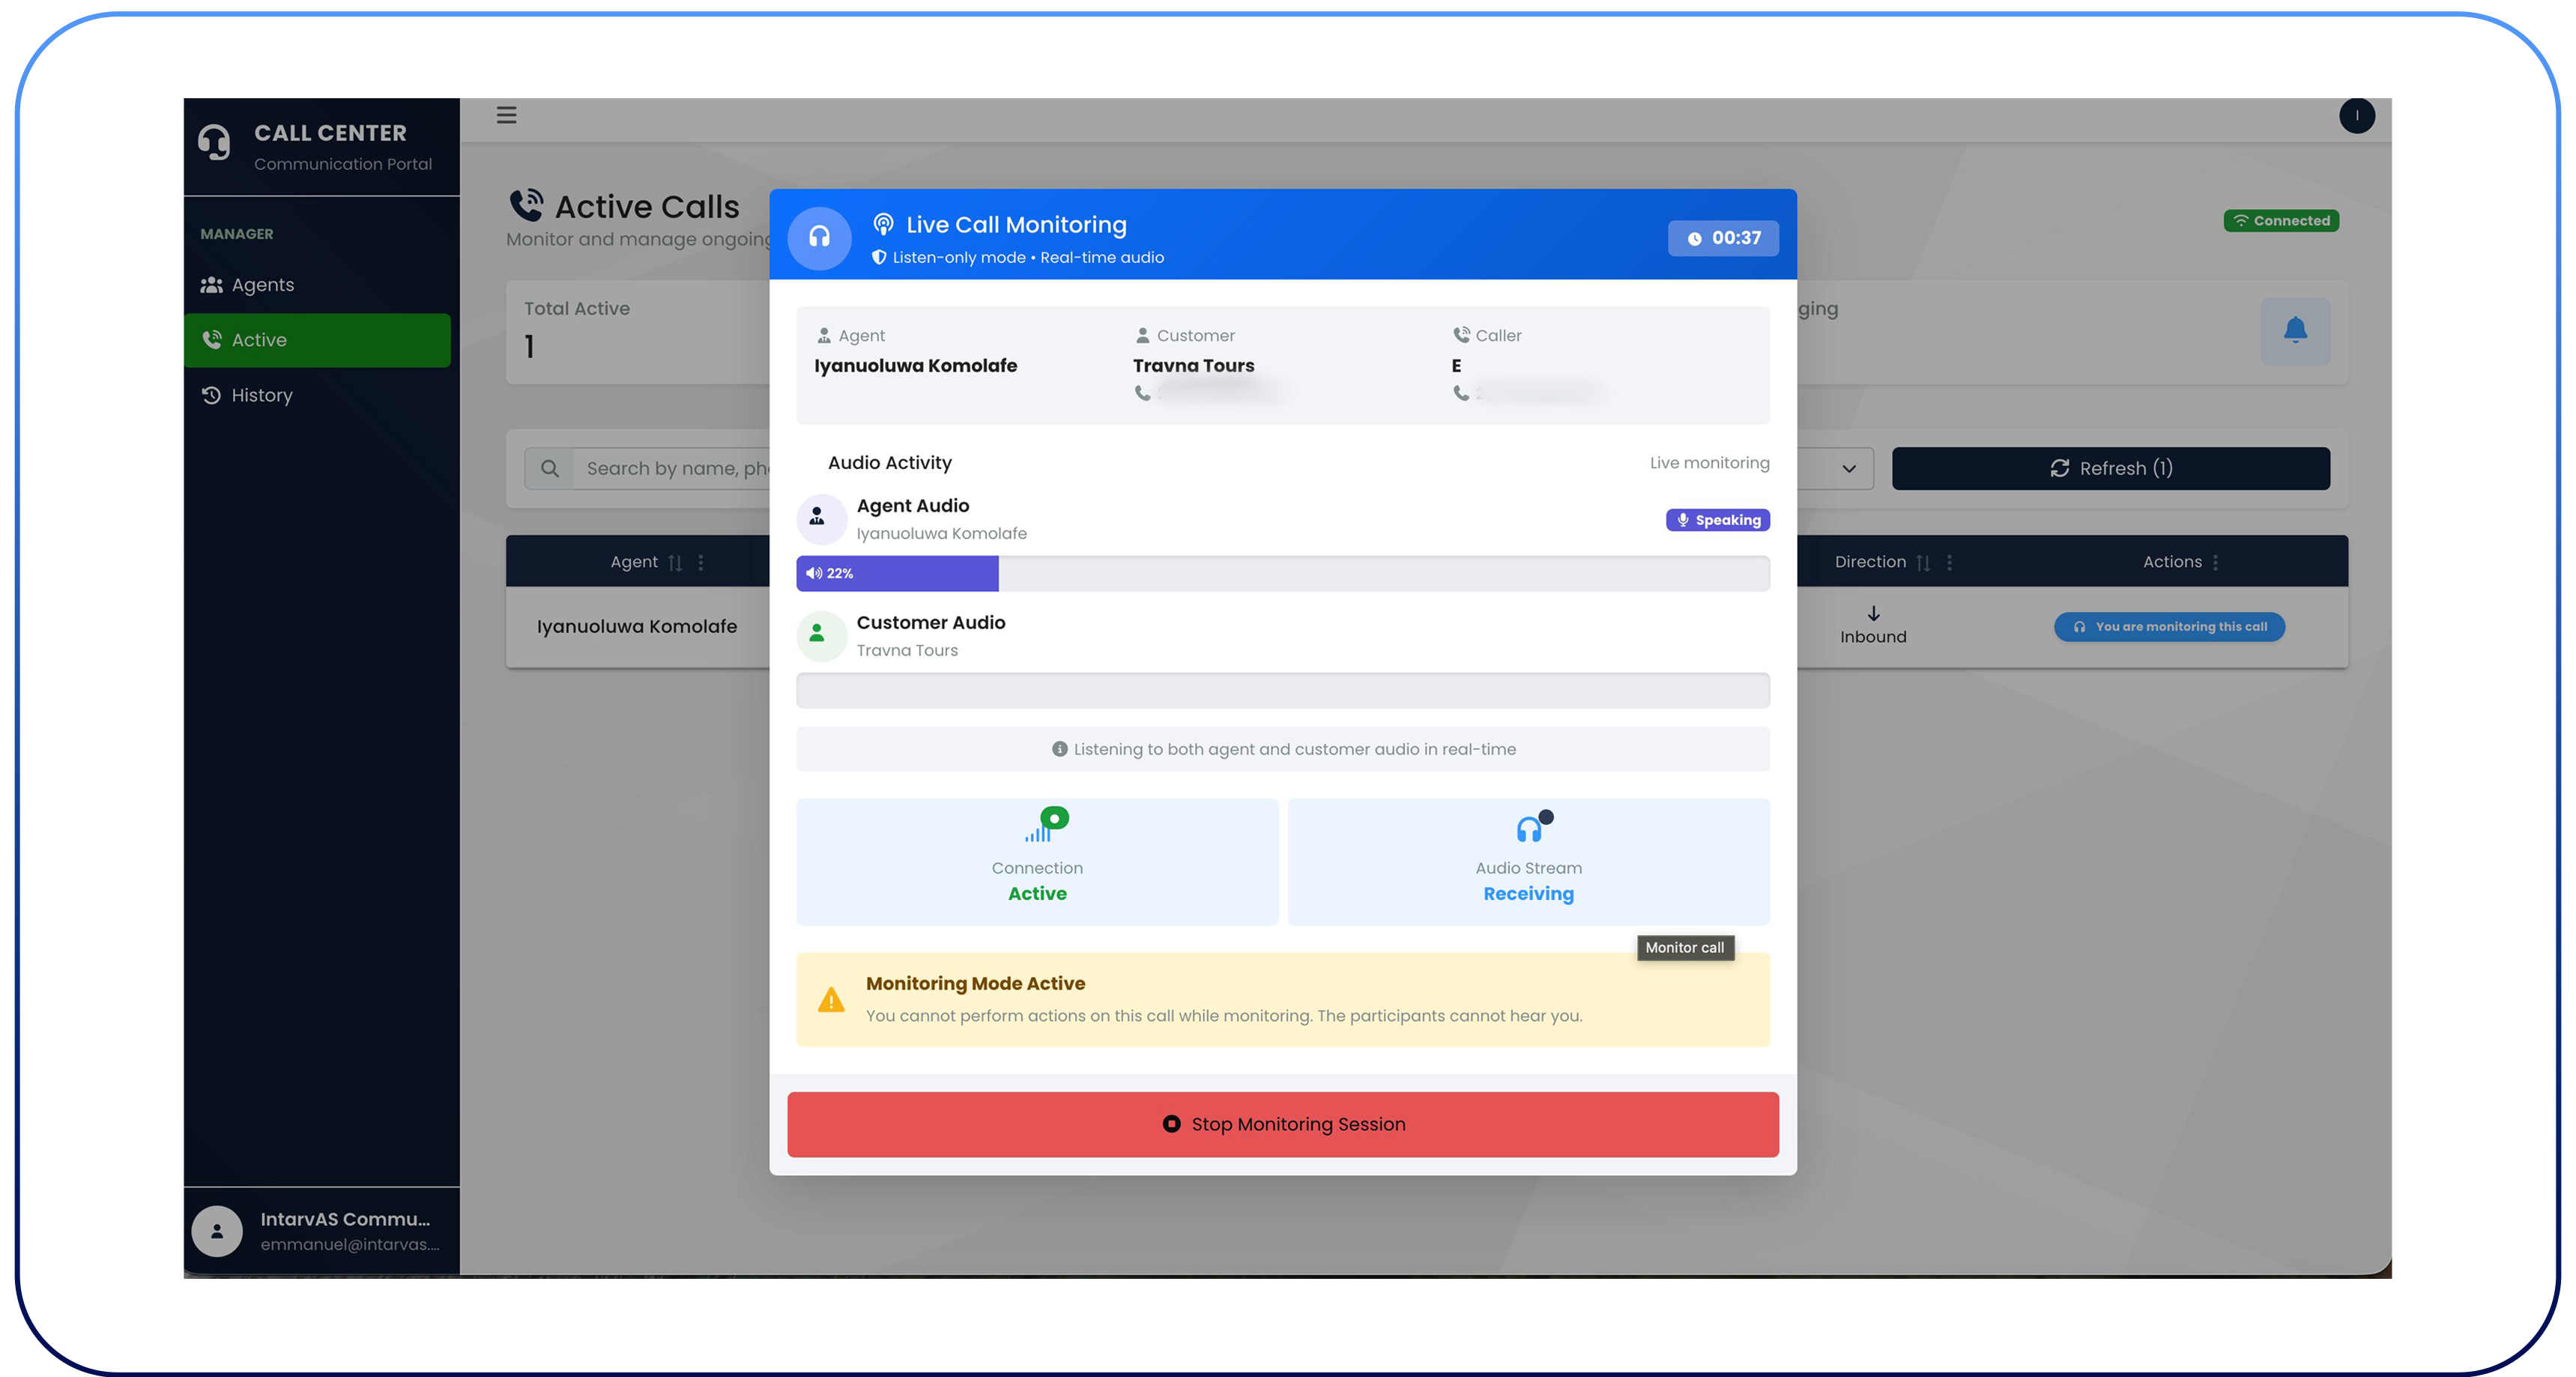Click the 'You are monitoring this call' label
The width and height of the screenshot is (2576, 1377).
click(x=2169, y=626)
